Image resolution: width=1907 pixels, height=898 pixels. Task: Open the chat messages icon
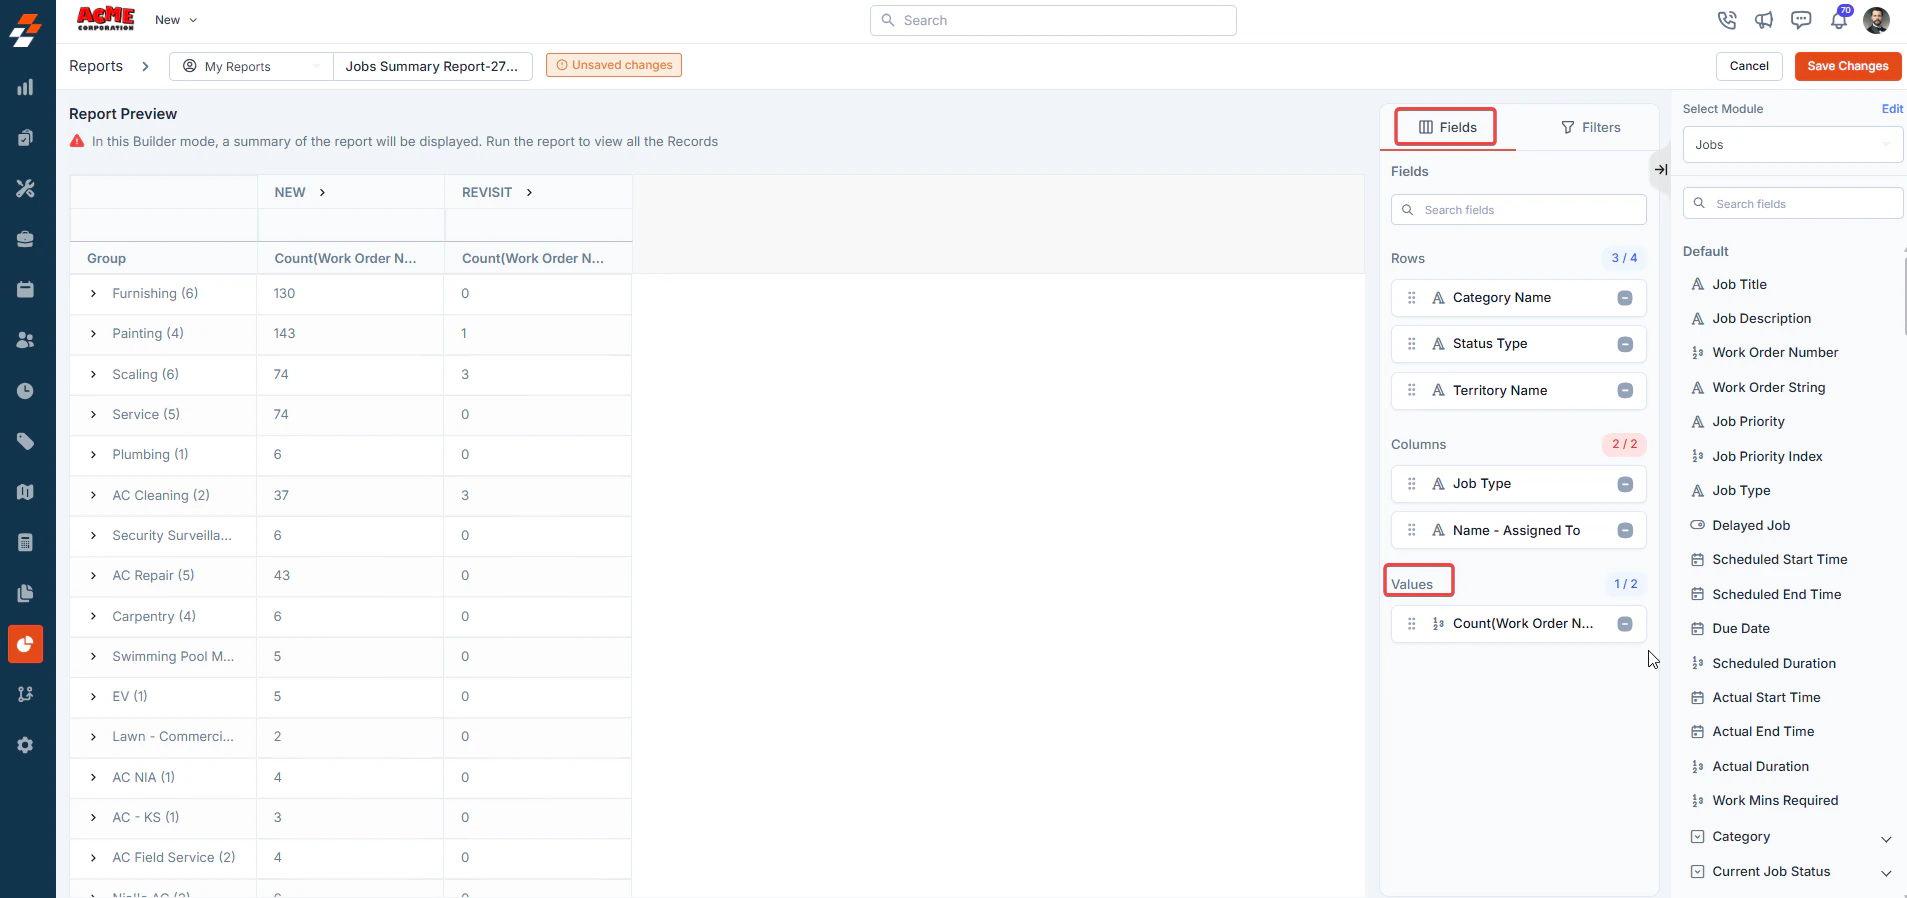pyautogui.click(x=1801, y=20)
